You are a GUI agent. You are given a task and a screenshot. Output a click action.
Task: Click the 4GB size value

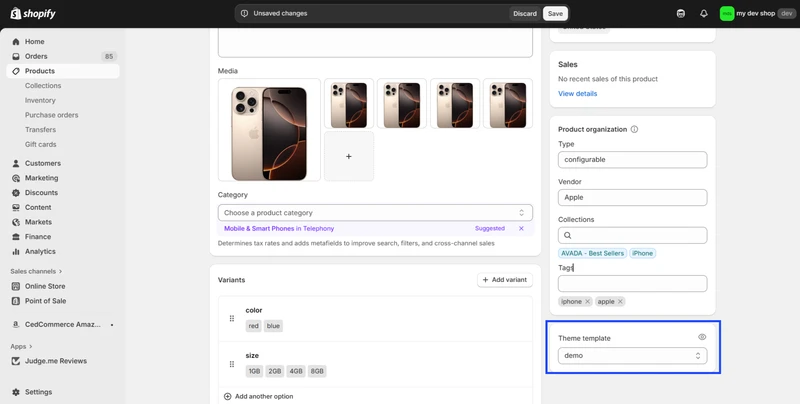click(296, 371)
